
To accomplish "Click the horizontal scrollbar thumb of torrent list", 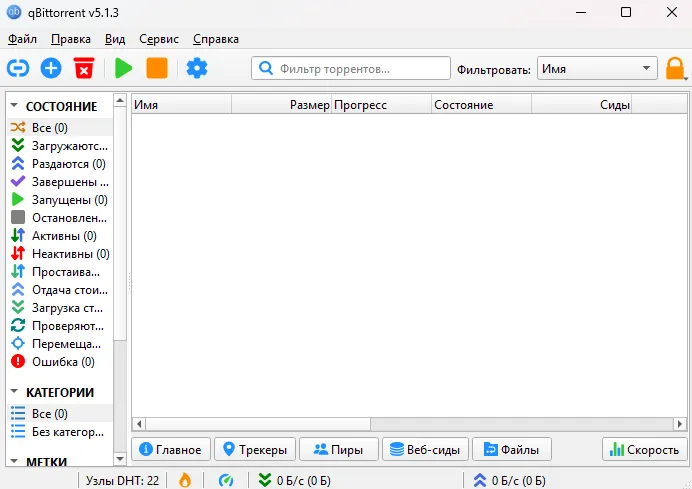I will click(258, 424).
